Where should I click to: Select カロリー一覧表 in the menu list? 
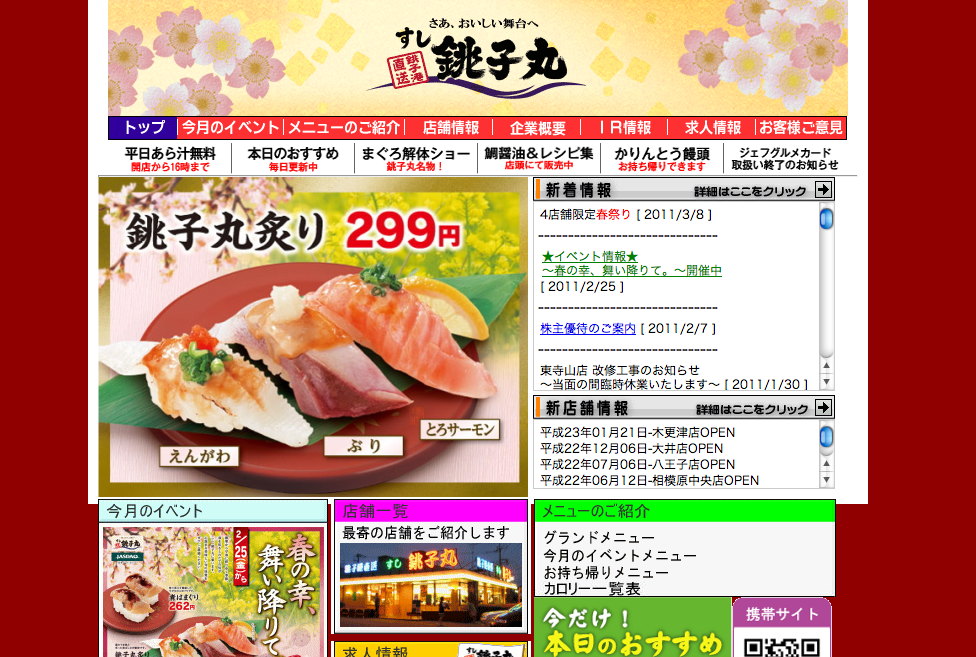[591, 589]
